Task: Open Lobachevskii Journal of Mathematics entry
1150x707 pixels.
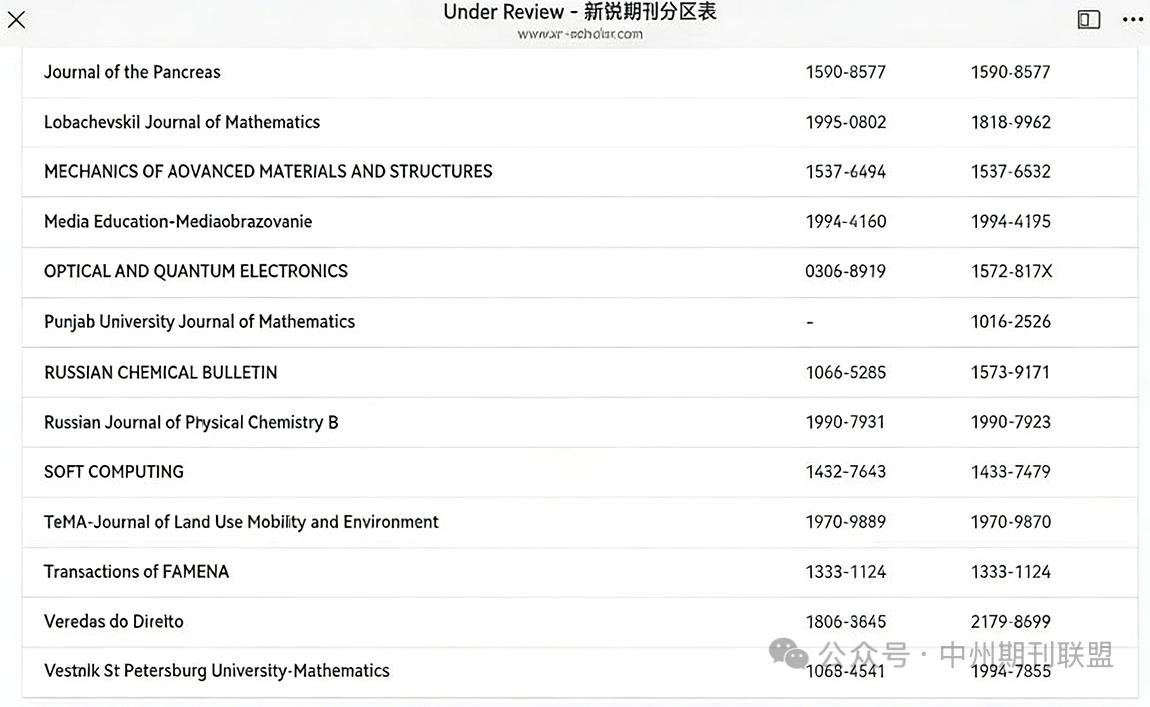Action: [181, 122]
